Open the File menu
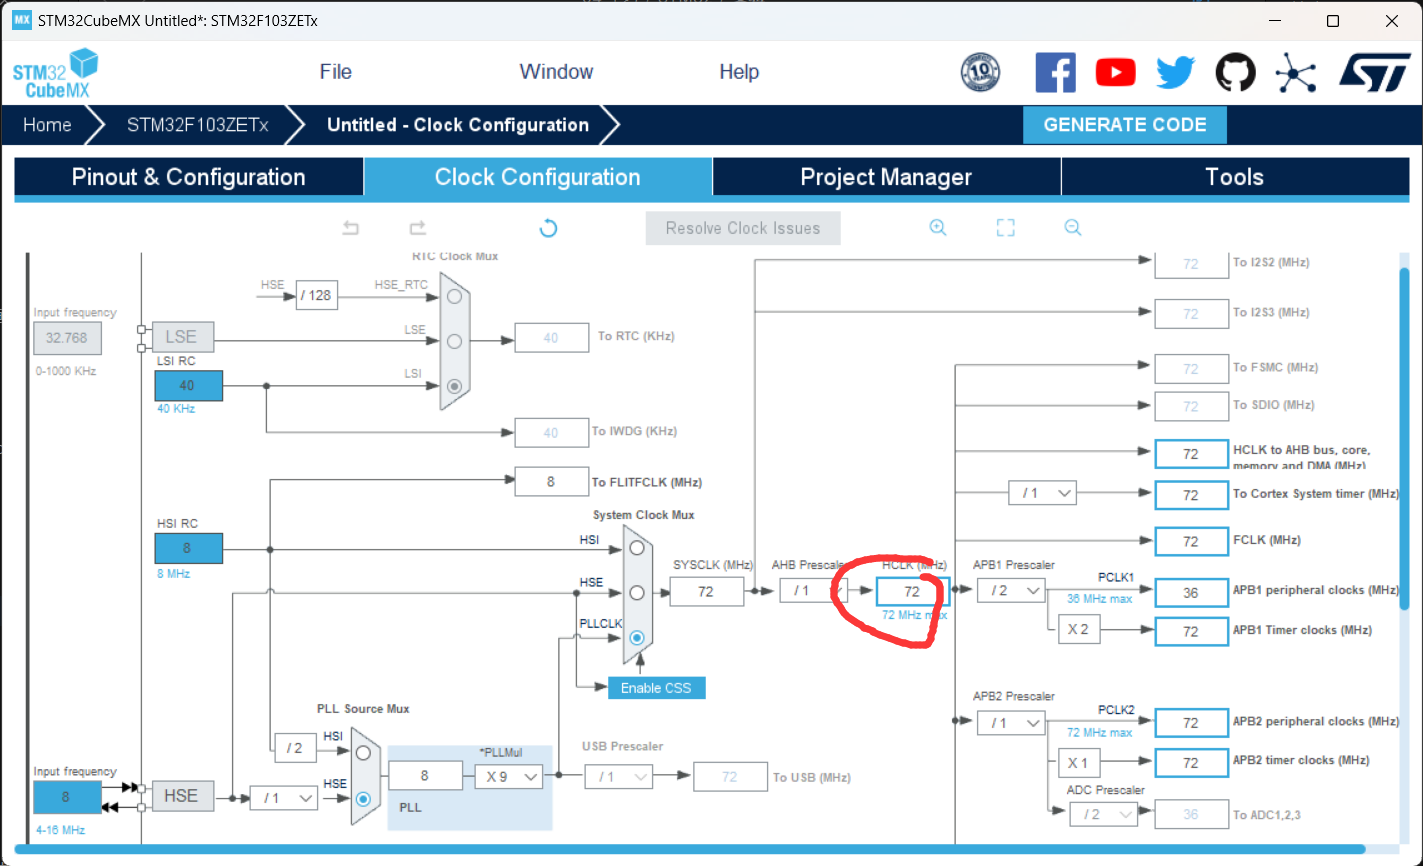This screenshot has height=866, width=1423. point(335,72)
